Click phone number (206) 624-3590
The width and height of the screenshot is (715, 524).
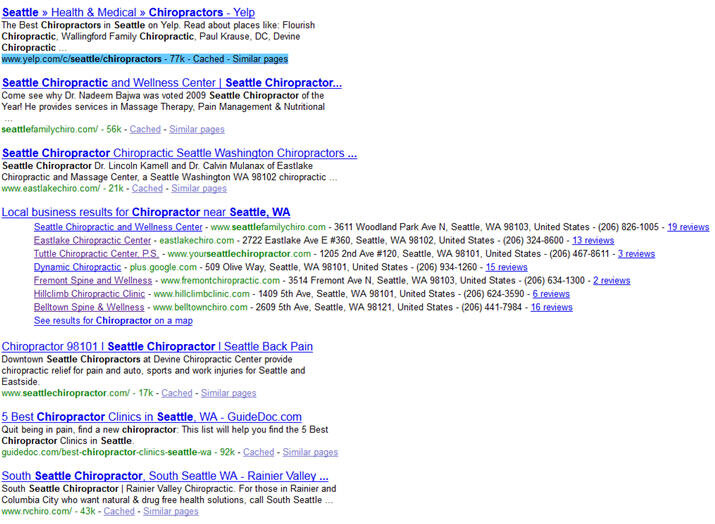click(493, 294)
